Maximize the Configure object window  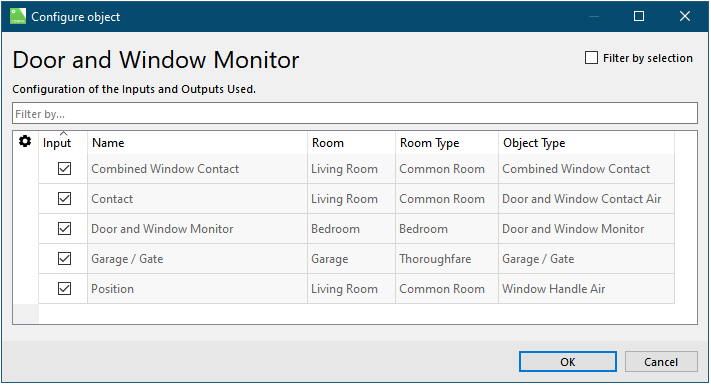pos(639,16)
